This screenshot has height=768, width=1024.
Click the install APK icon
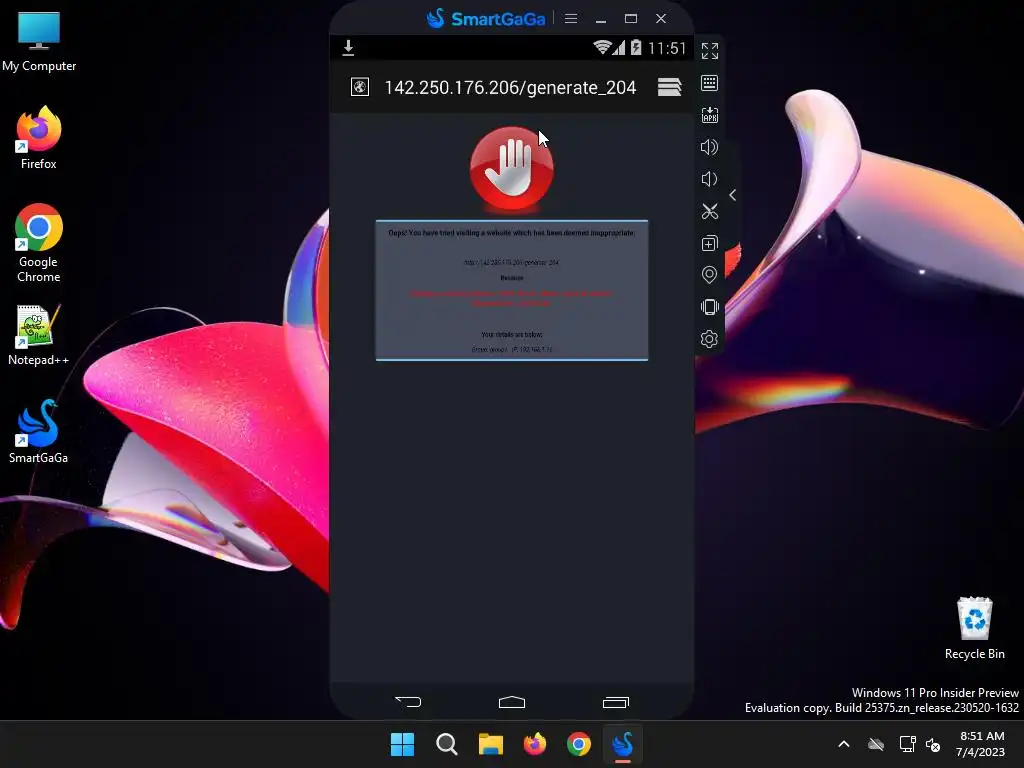point(709,115)
